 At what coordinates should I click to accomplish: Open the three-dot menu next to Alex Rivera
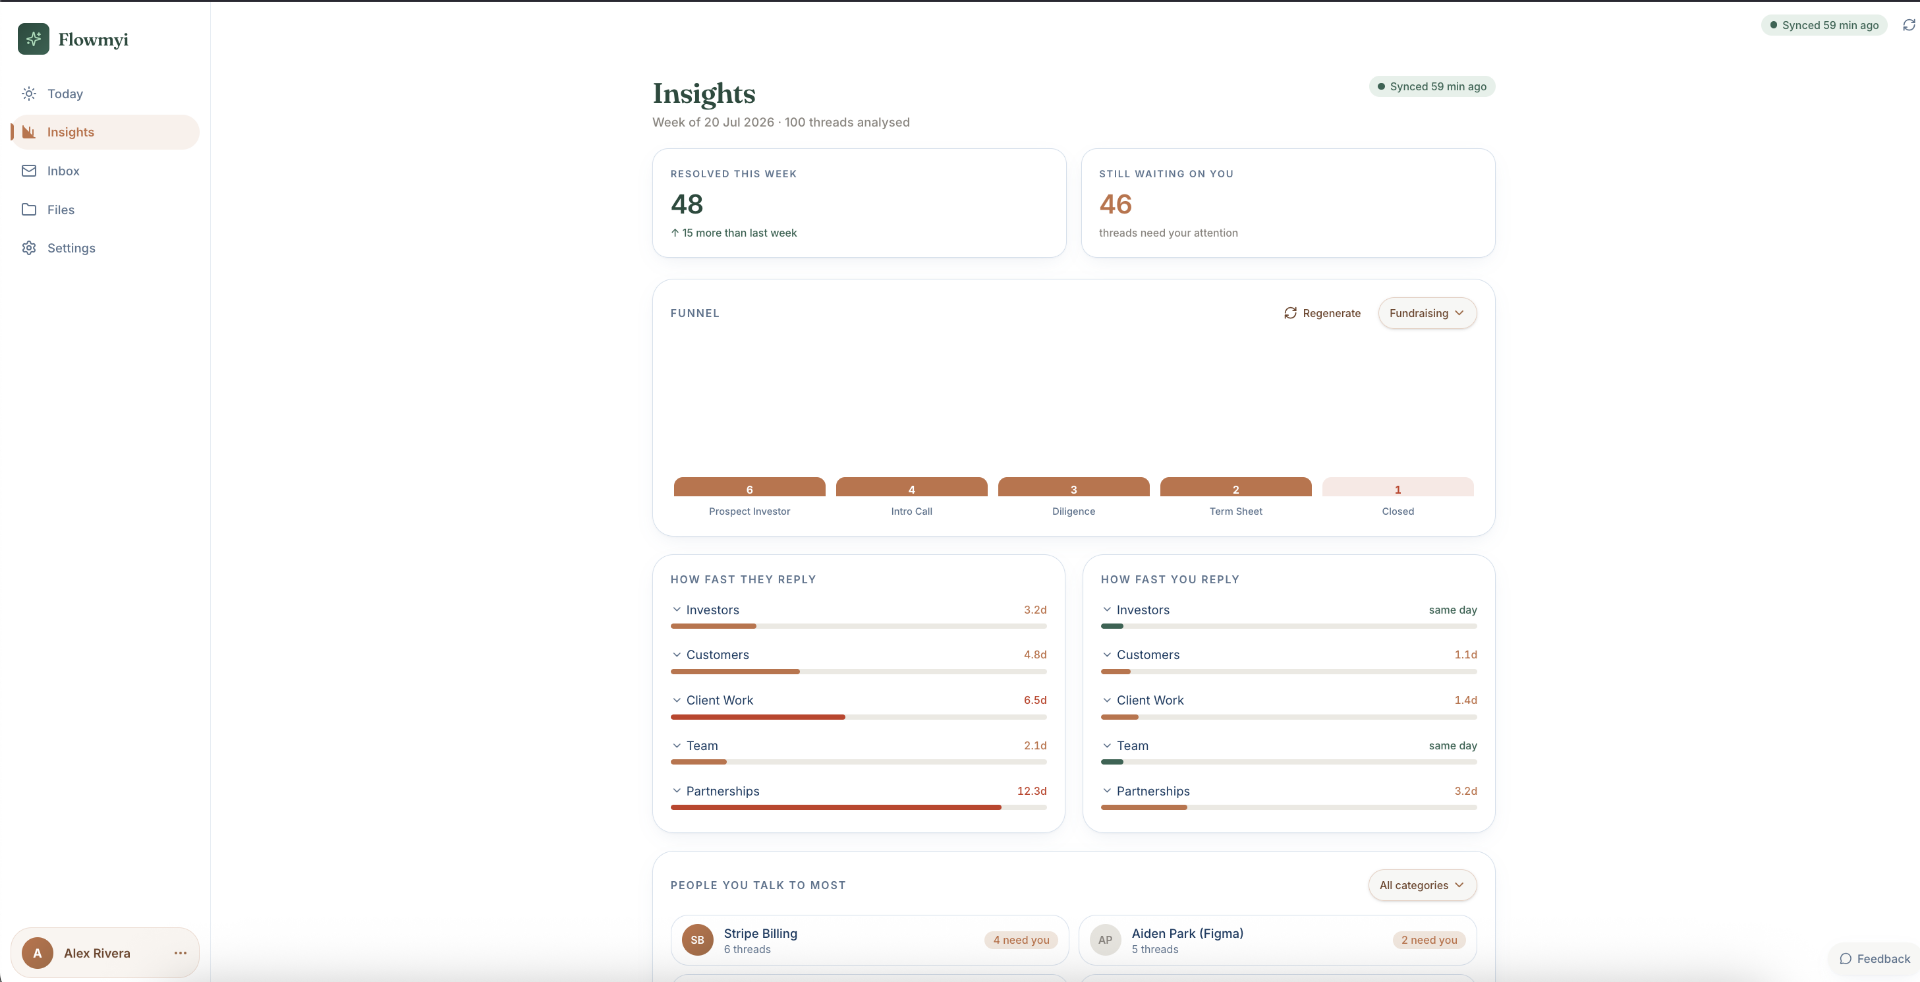(x=180, y=953)
